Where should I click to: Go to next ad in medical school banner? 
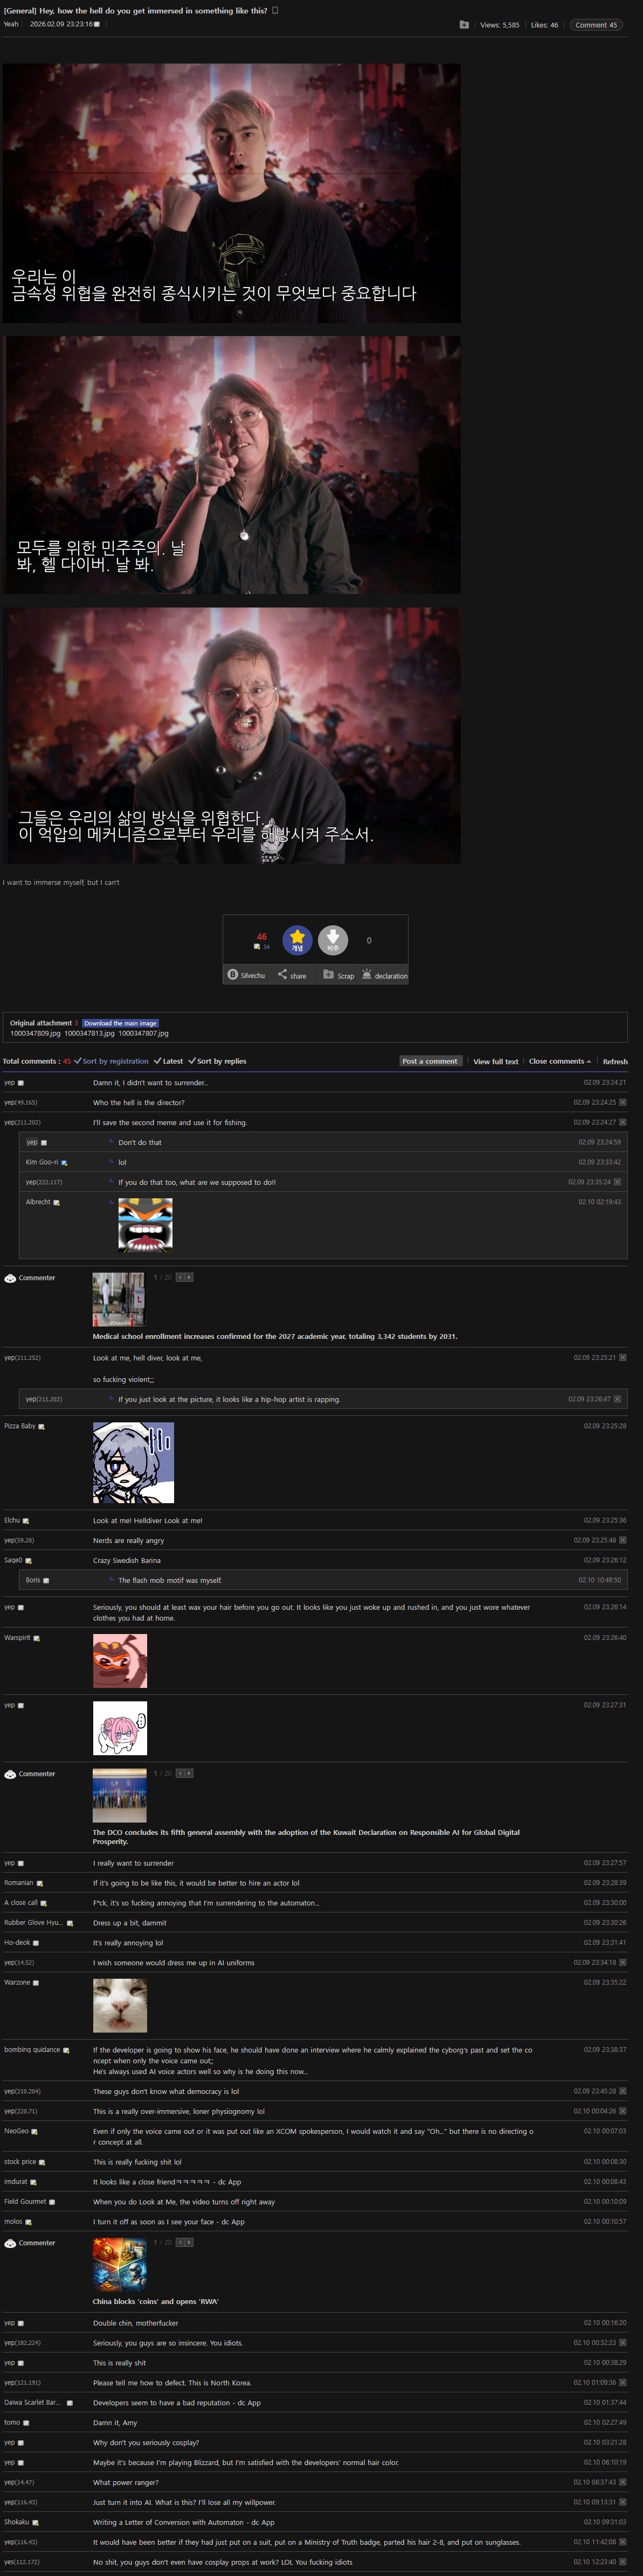pyautogui.click(x=189, y=1277)
